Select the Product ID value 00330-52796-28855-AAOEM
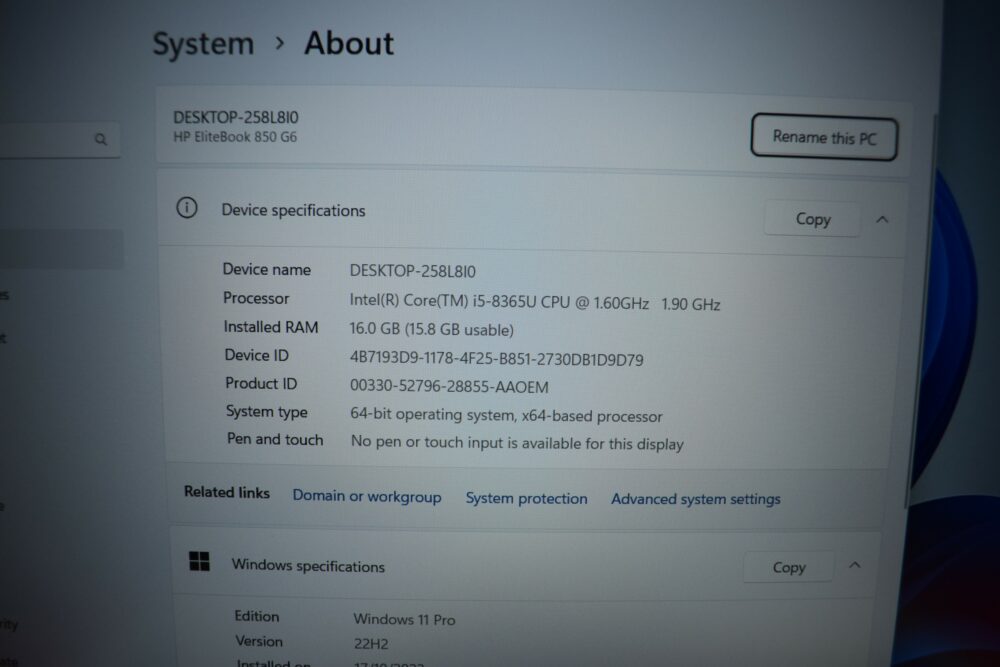The image size is (1000, 667). coord(449,386)
